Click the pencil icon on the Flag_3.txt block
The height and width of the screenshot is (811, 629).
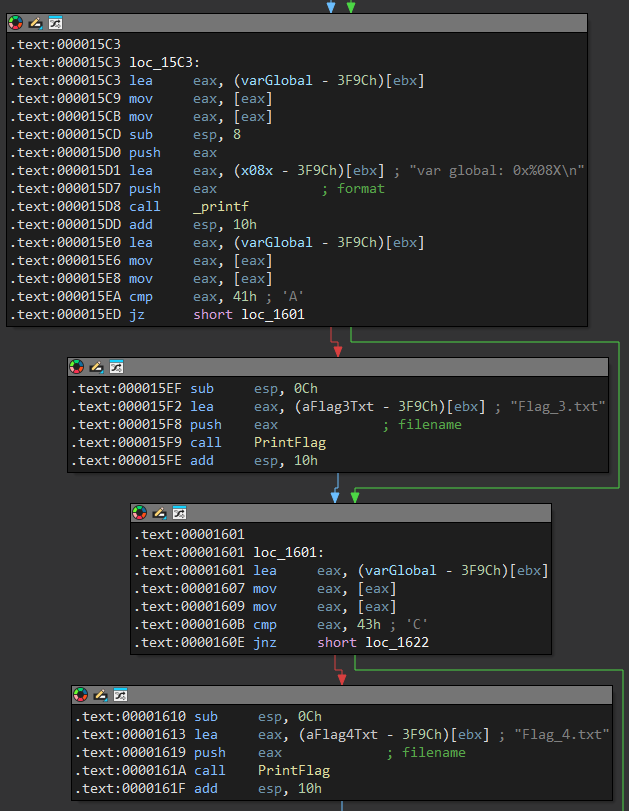(97, 368)
